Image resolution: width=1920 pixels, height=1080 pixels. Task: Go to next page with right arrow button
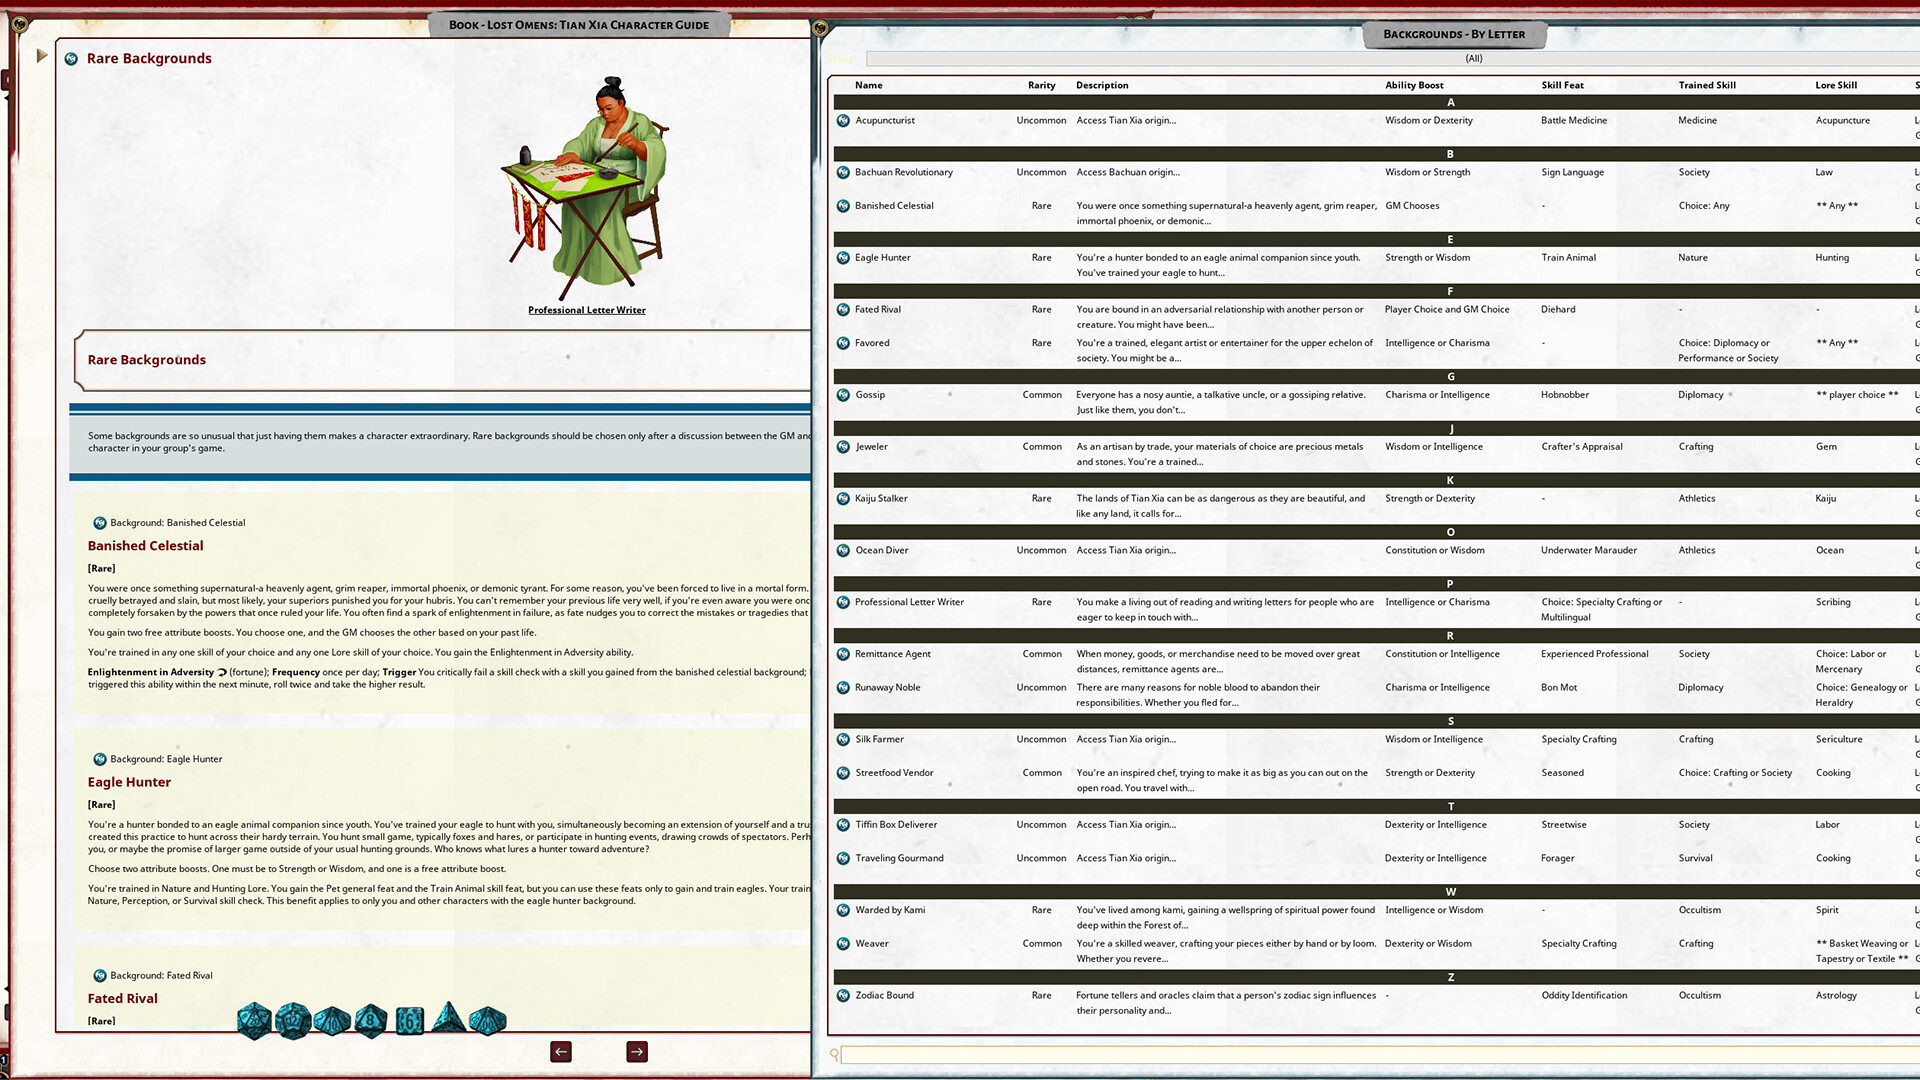pyautogui.click(x=636, y=1051)
